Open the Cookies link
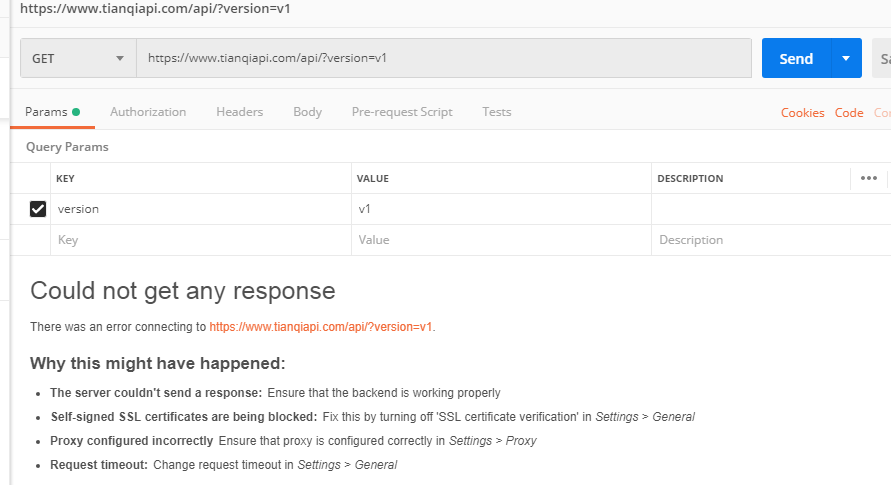This screenshot has width=891, height=485. [x=802, y=113]
